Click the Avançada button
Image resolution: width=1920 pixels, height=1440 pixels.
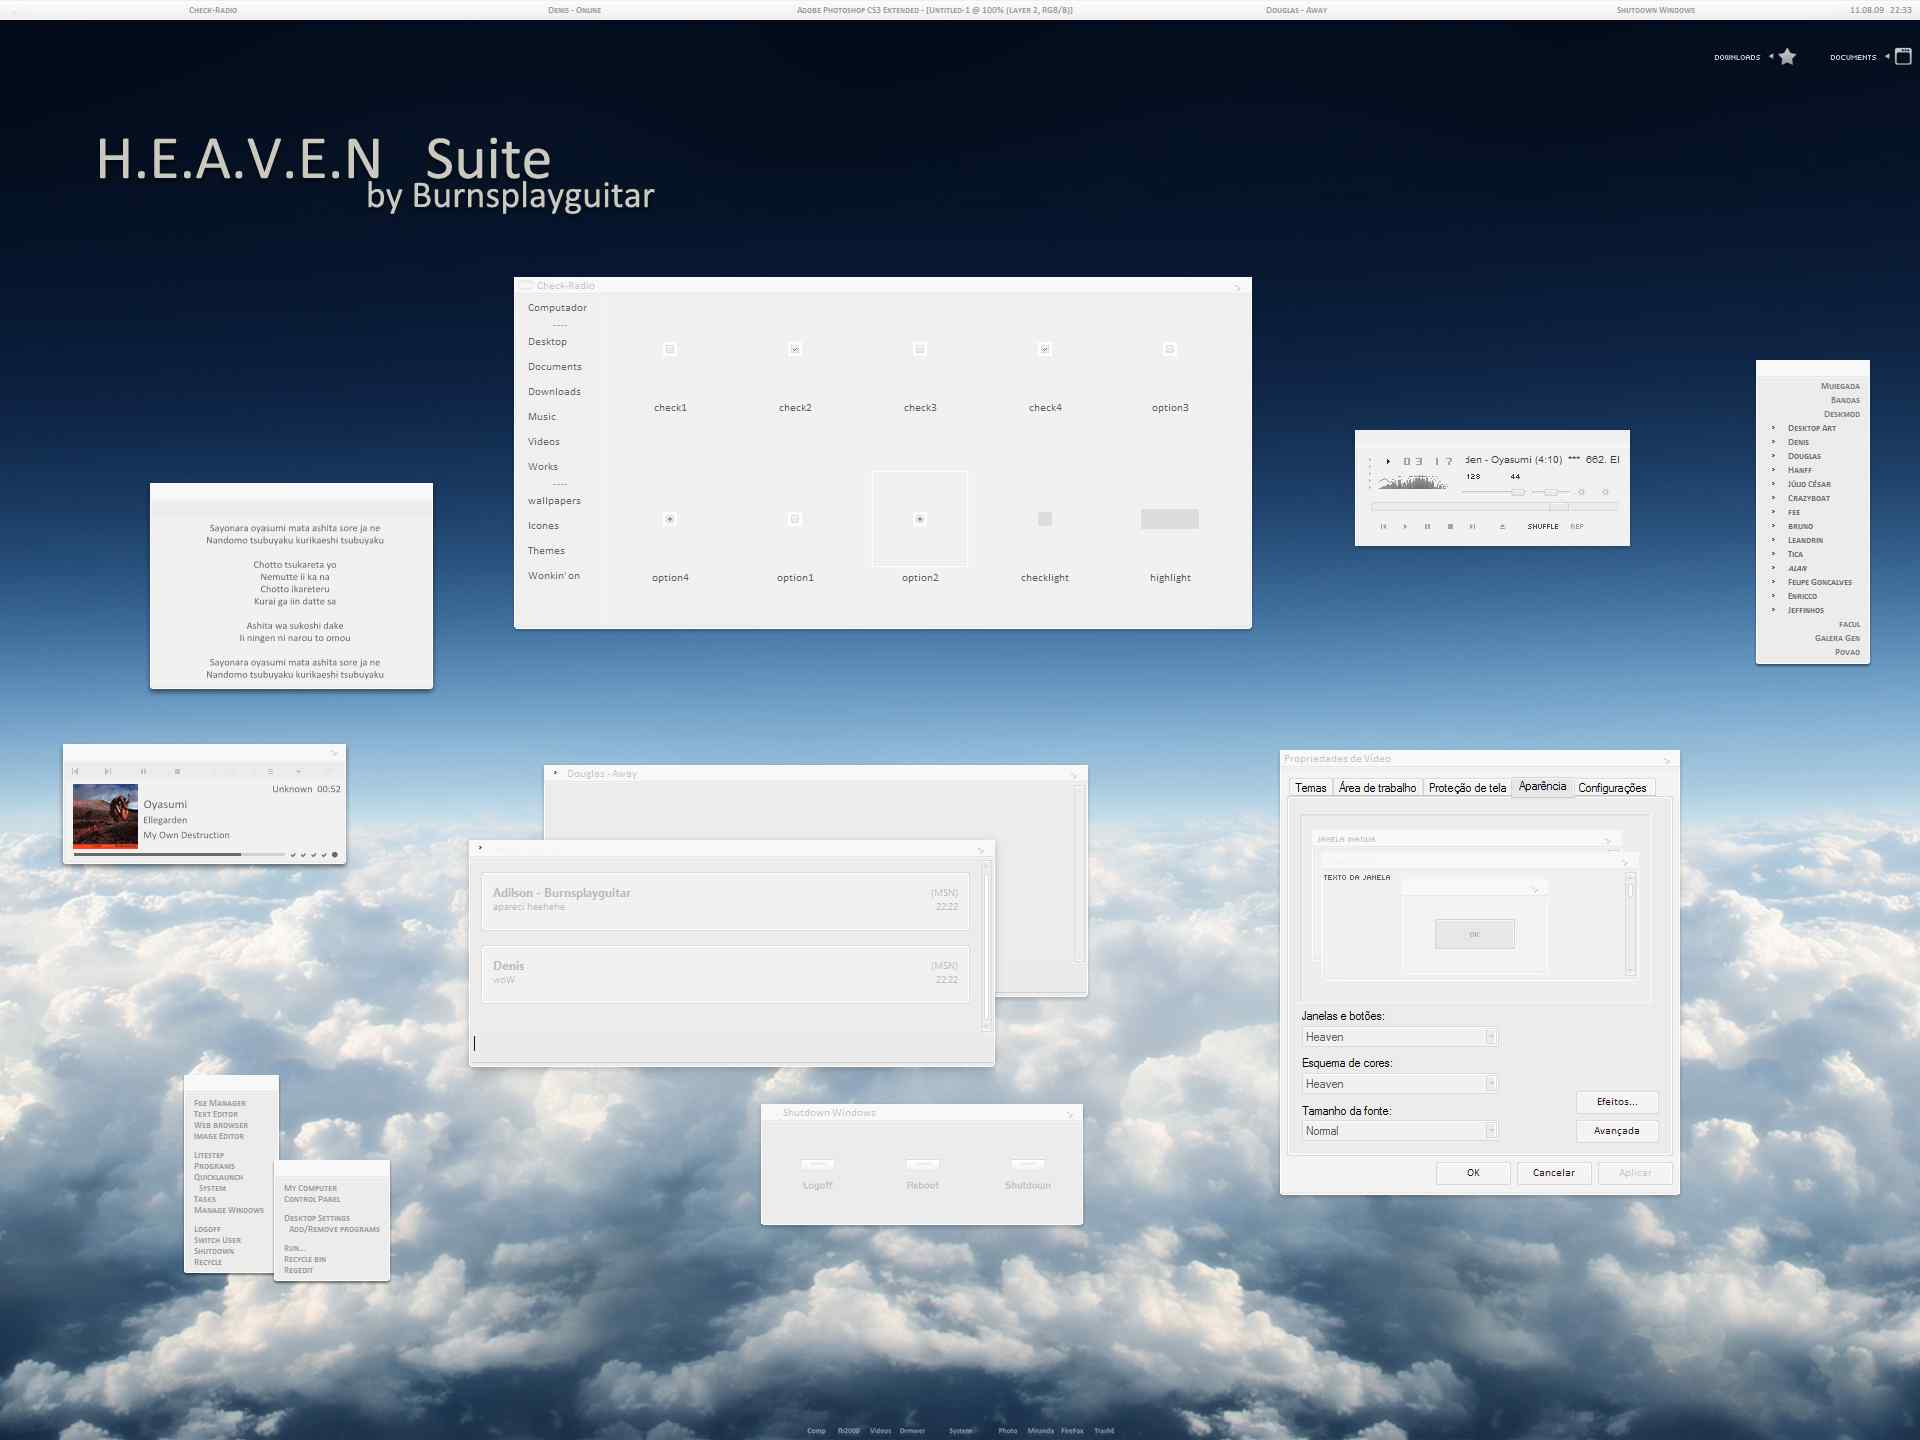click(1617, 1131)
